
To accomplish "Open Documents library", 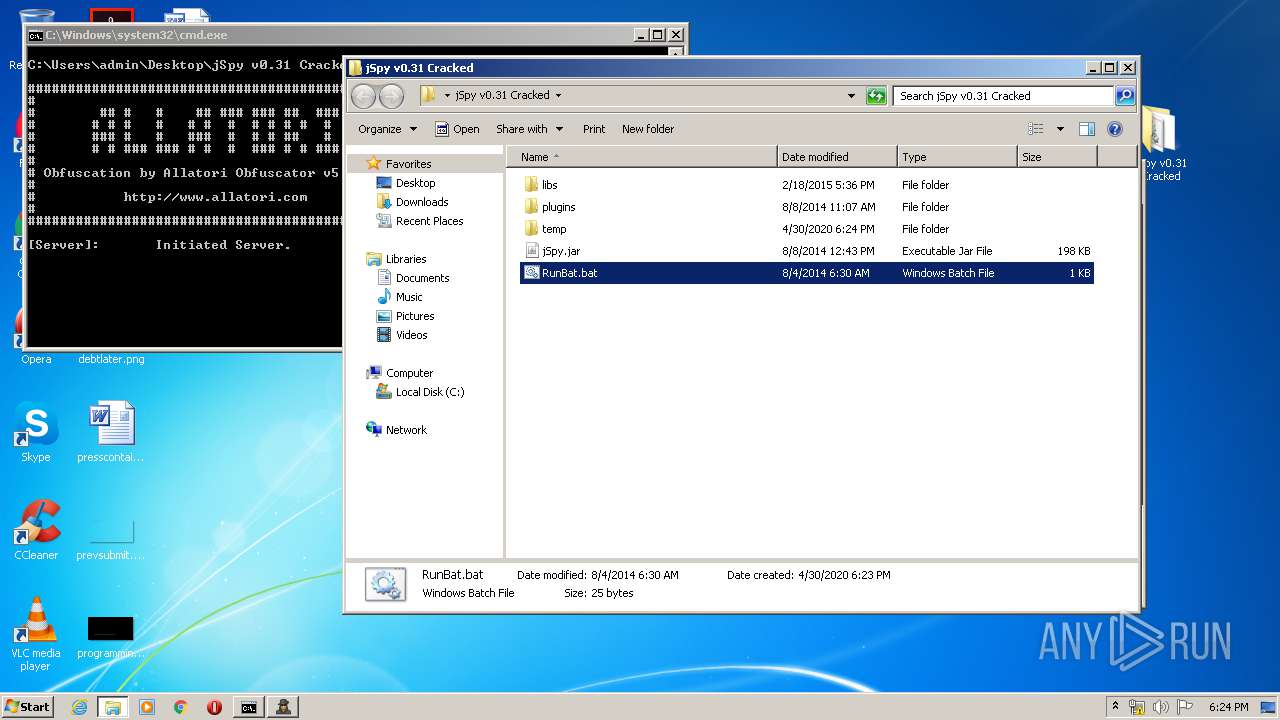I will 422,278.
